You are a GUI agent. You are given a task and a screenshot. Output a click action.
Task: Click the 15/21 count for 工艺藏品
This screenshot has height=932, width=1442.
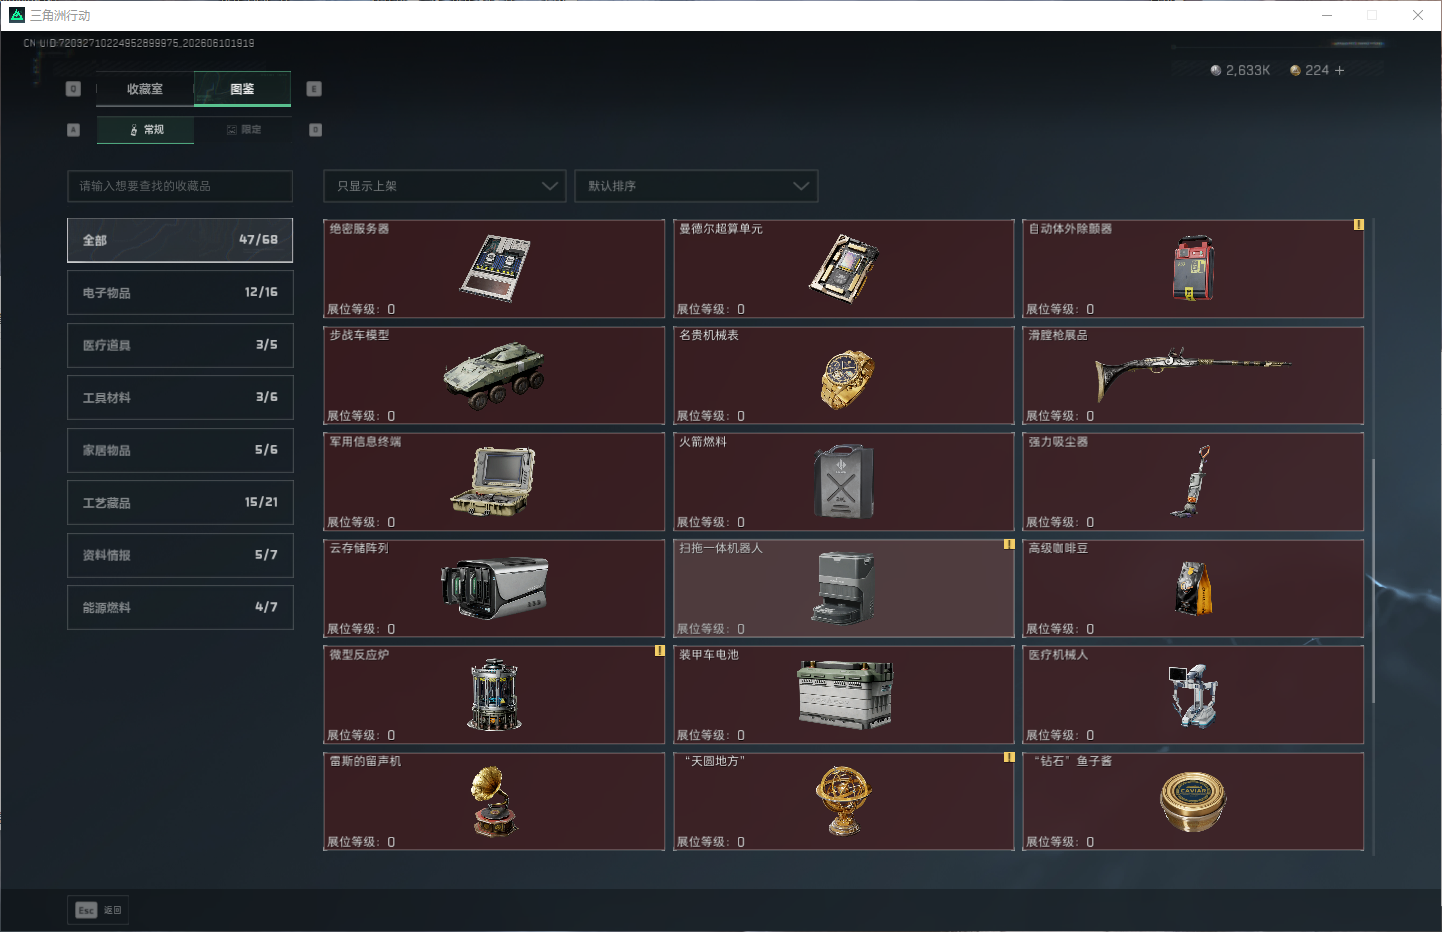click(261, 502)
